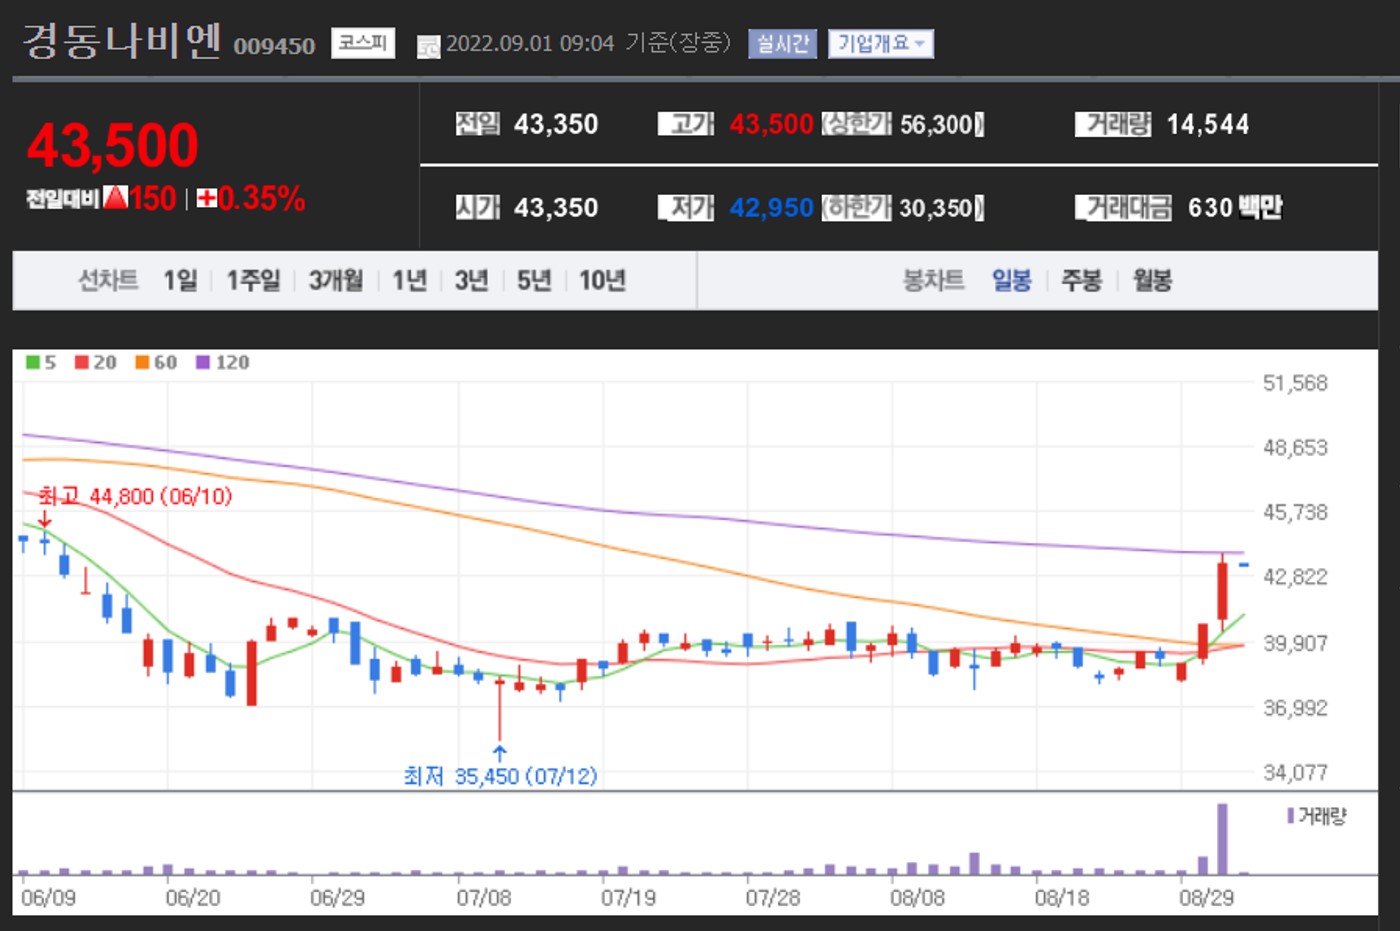Click the 39,907 price axis label
The height and width of the screenshot is (931, 1400).
(x=1295, y=643)
